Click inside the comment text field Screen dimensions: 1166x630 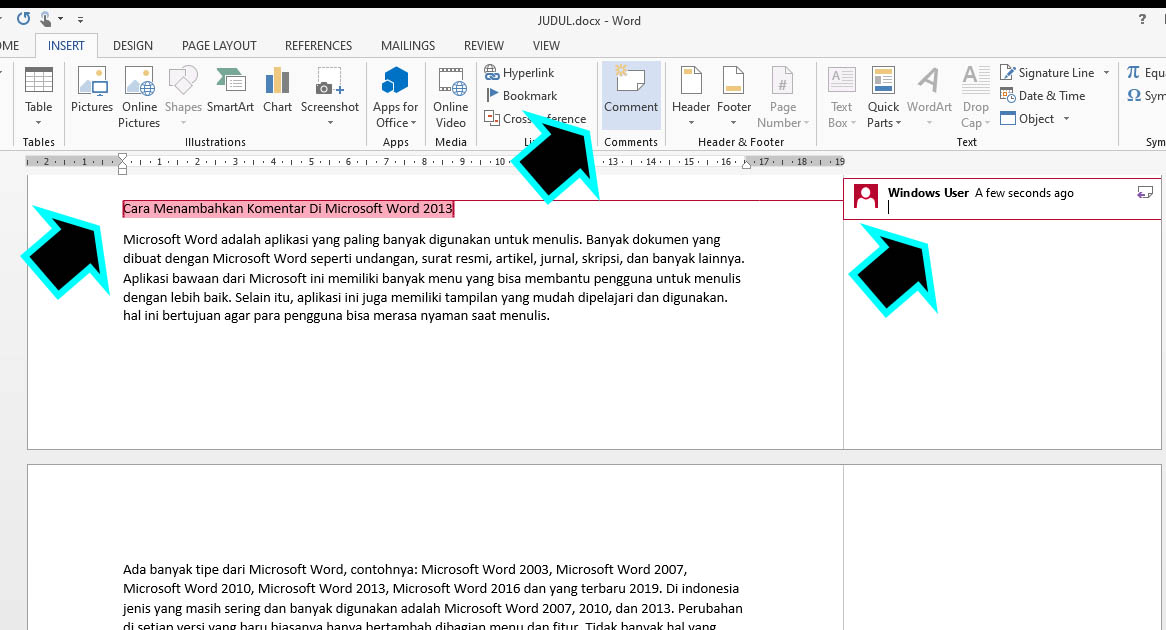click(1000, 208)
